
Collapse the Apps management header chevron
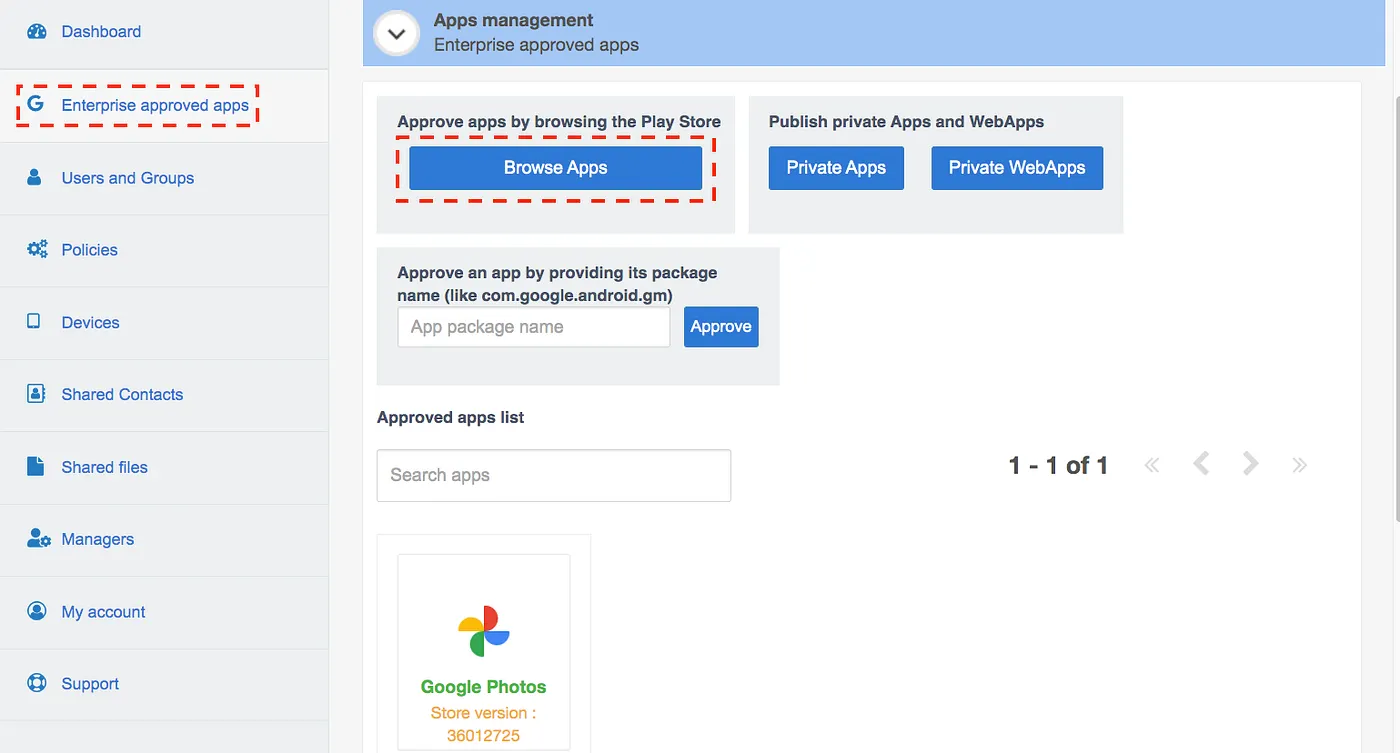(x=396, y=33)
